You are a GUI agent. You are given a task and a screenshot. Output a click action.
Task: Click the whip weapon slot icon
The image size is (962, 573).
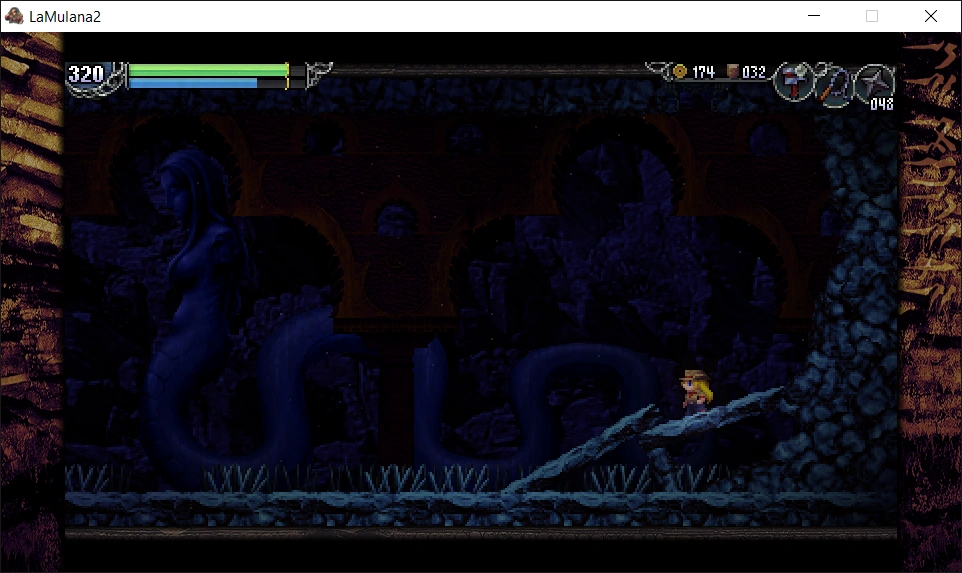[833, 85]
